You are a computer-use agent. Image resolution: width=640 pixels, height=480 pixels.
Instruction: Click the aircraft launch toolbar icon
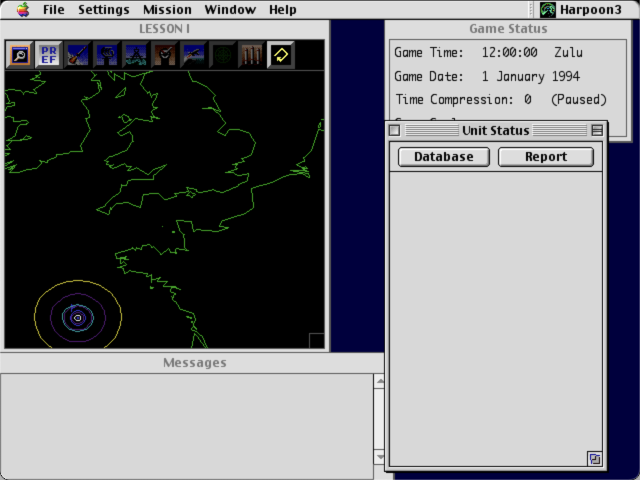193,55
